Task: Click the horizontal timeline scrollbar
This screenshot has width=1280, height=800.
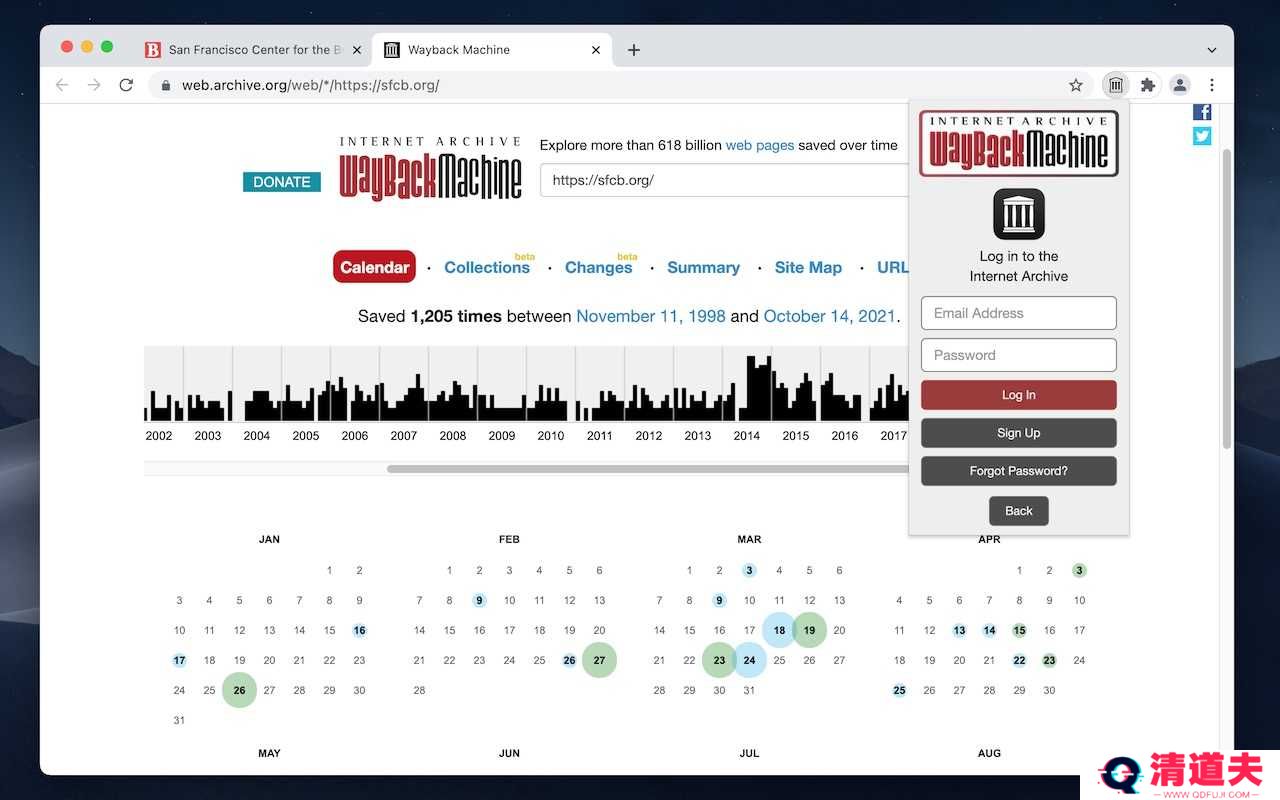Action: pyautogui.click(x=640, y=469)
